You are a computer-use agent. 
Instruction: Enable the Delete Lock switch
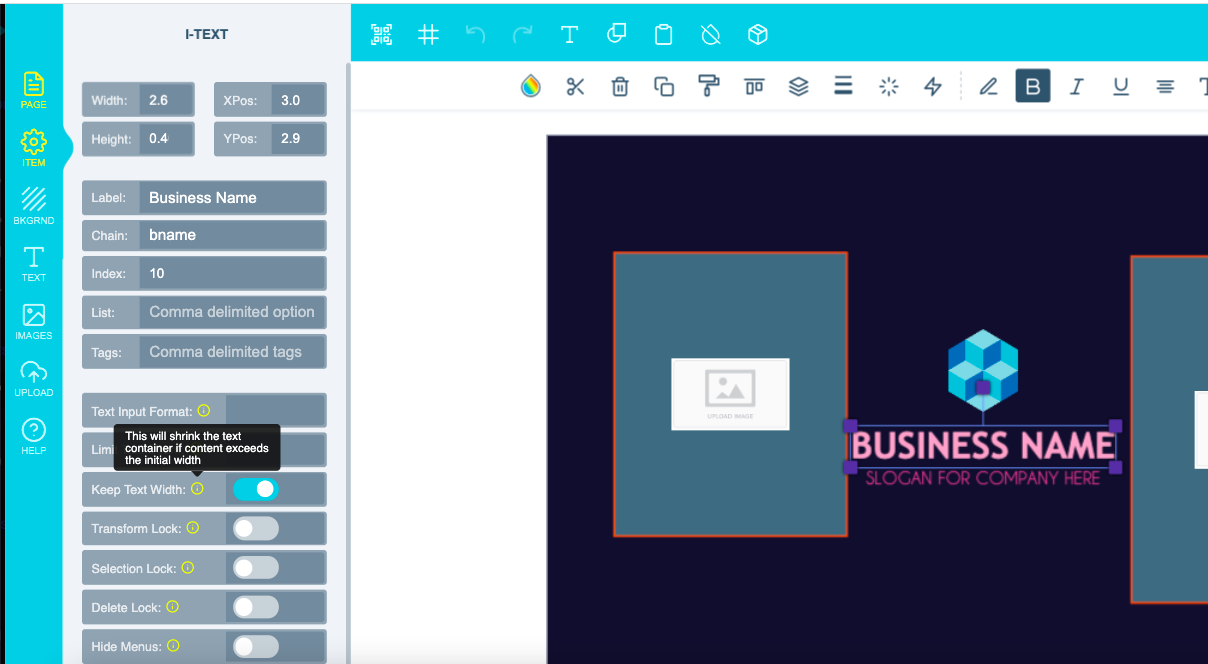coord(255,607)
